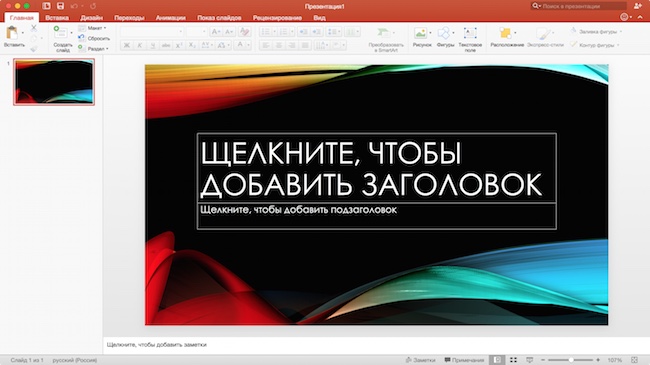Image resolution: width=650 pixels, height=365 pixels.
Task: Open the Design (Дизайн) ribbon tab
Action: pos(92,18)
